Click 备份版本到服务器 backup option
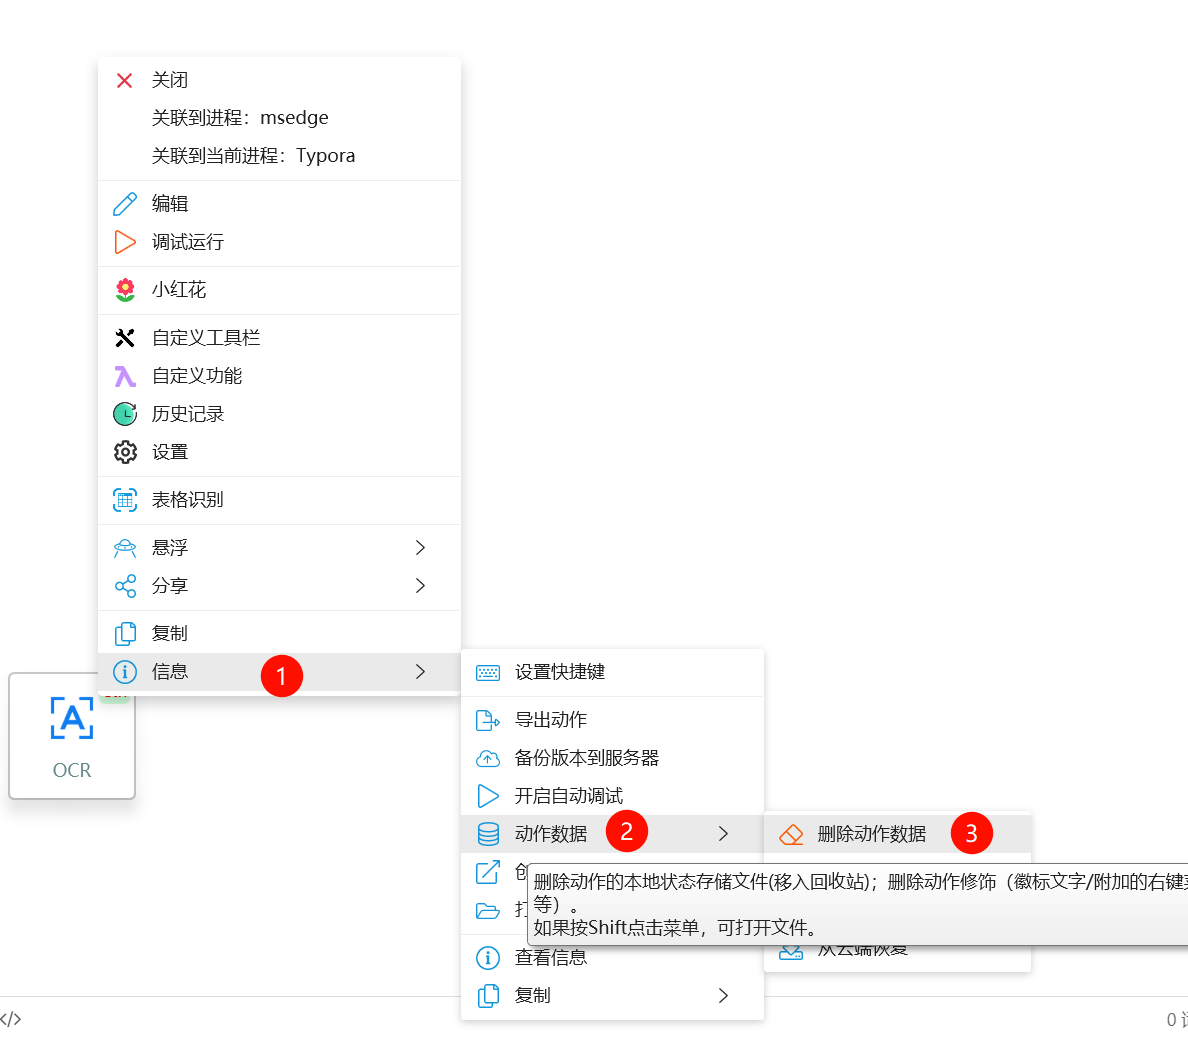Viewport: 1188px width, 1039px height. (x=587, y=758)
